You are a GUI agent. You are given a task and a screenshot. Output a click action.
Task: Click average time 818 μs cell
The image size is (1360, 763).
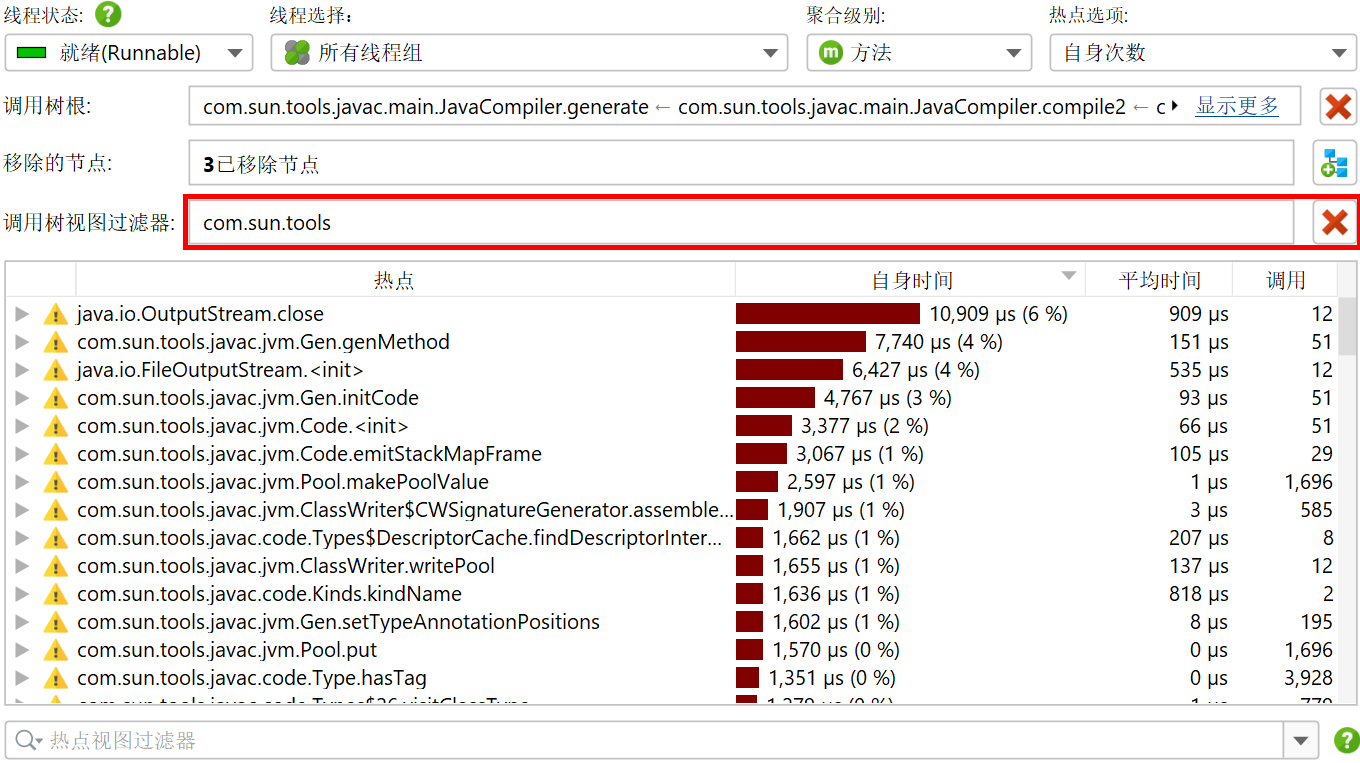(x=1198, y=594)
